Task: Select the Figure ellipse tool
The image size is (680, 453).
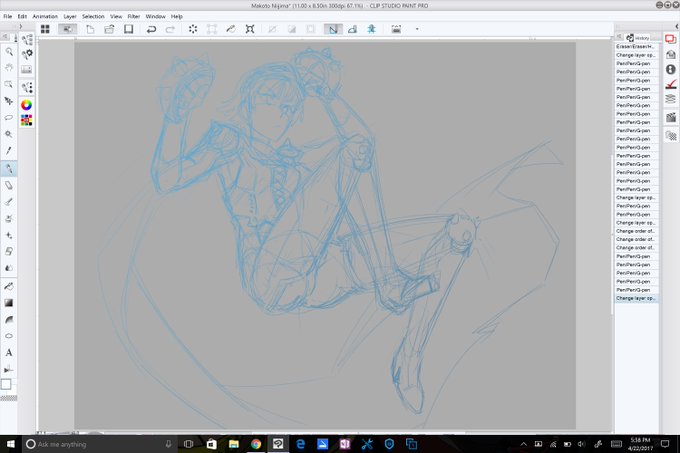Action: click(x=9, y=336)
